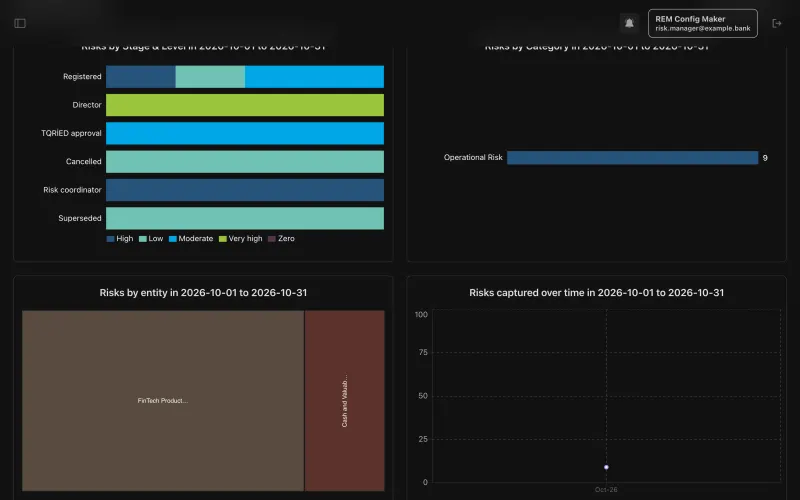Viewport: 800px width, 500px height.
Task: Toggle the Very high legend entry
Action: [240, 239]
